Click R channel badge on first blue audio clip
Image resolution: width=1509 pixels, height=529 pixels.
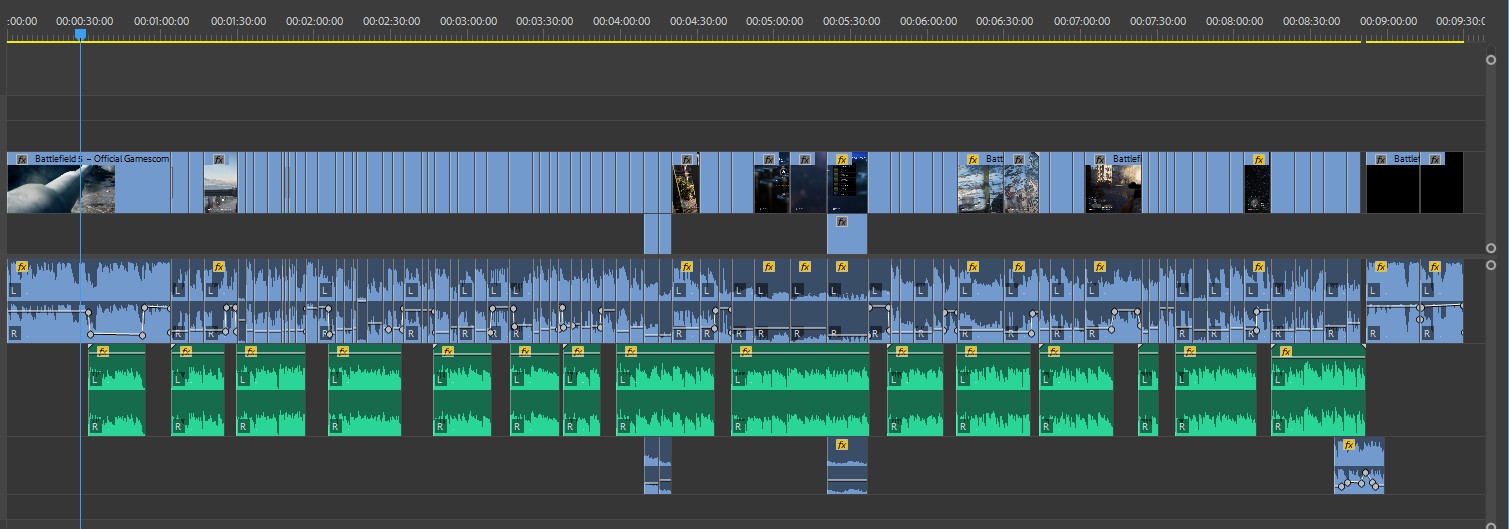(x=15, y=333)
